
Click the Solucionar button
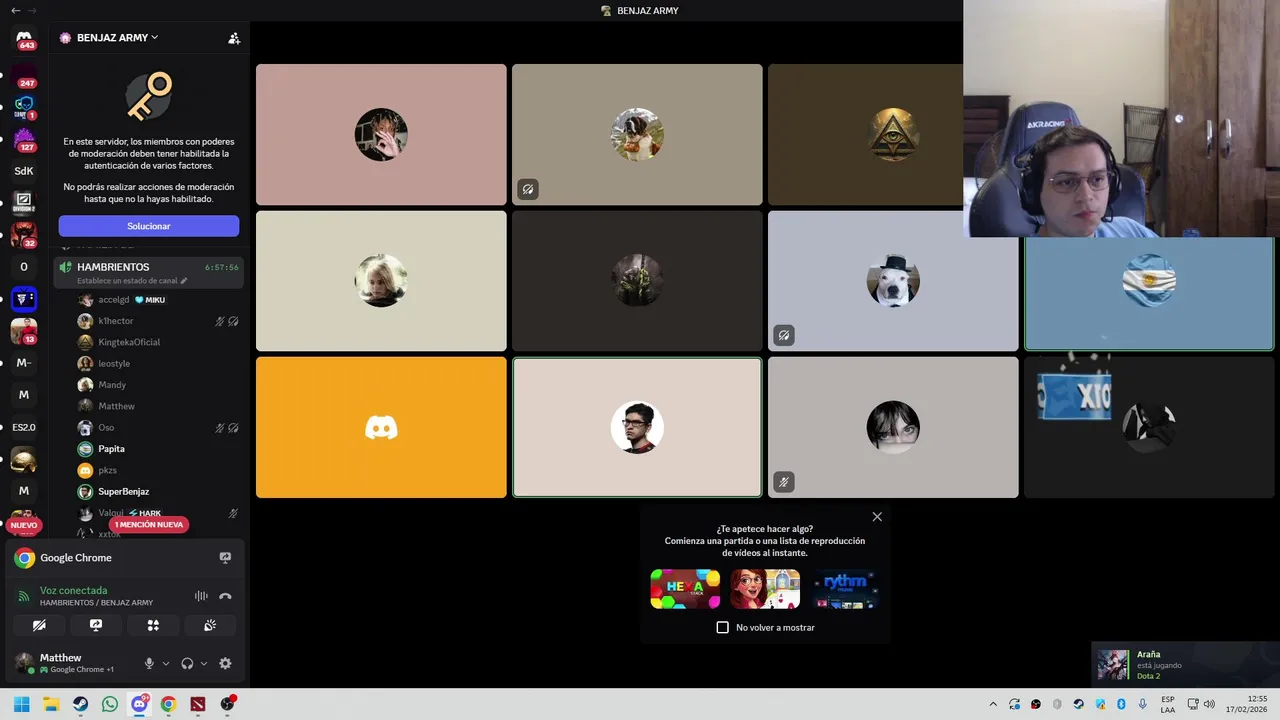click(149, 226)
